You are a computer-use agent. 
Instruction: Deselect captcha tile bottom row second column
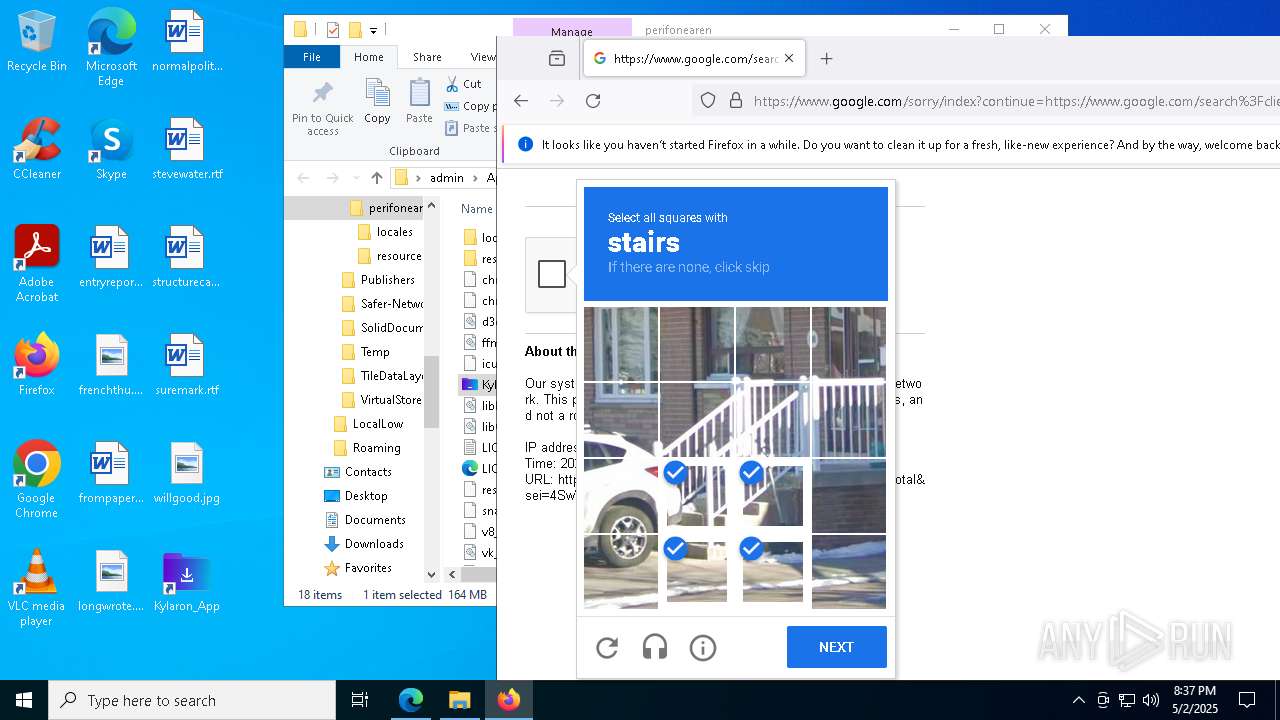tap(697, 572)
